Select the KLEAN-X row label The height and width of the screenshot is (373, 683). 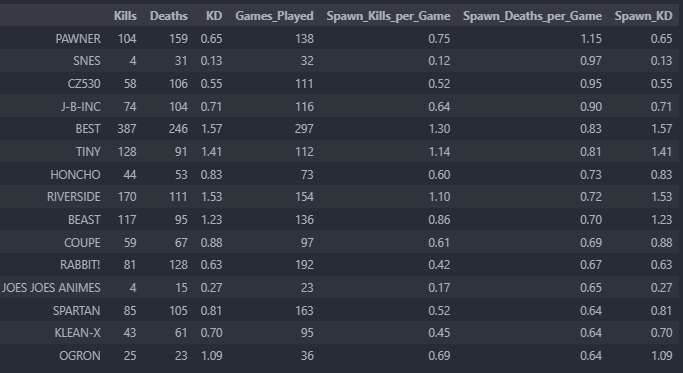coord(78,333)
